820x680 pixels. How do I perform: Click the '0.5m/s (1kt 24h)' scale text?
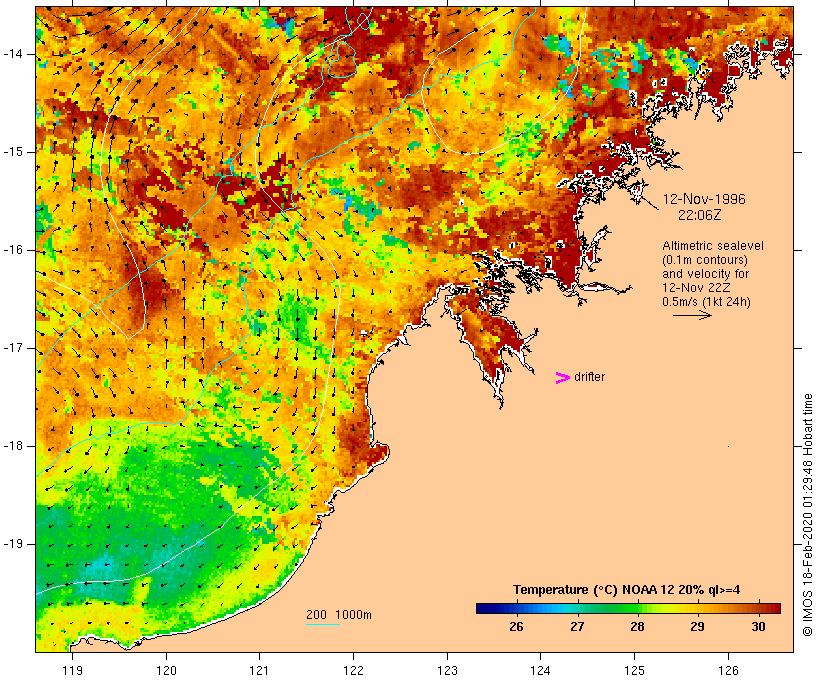pos(706,302)
